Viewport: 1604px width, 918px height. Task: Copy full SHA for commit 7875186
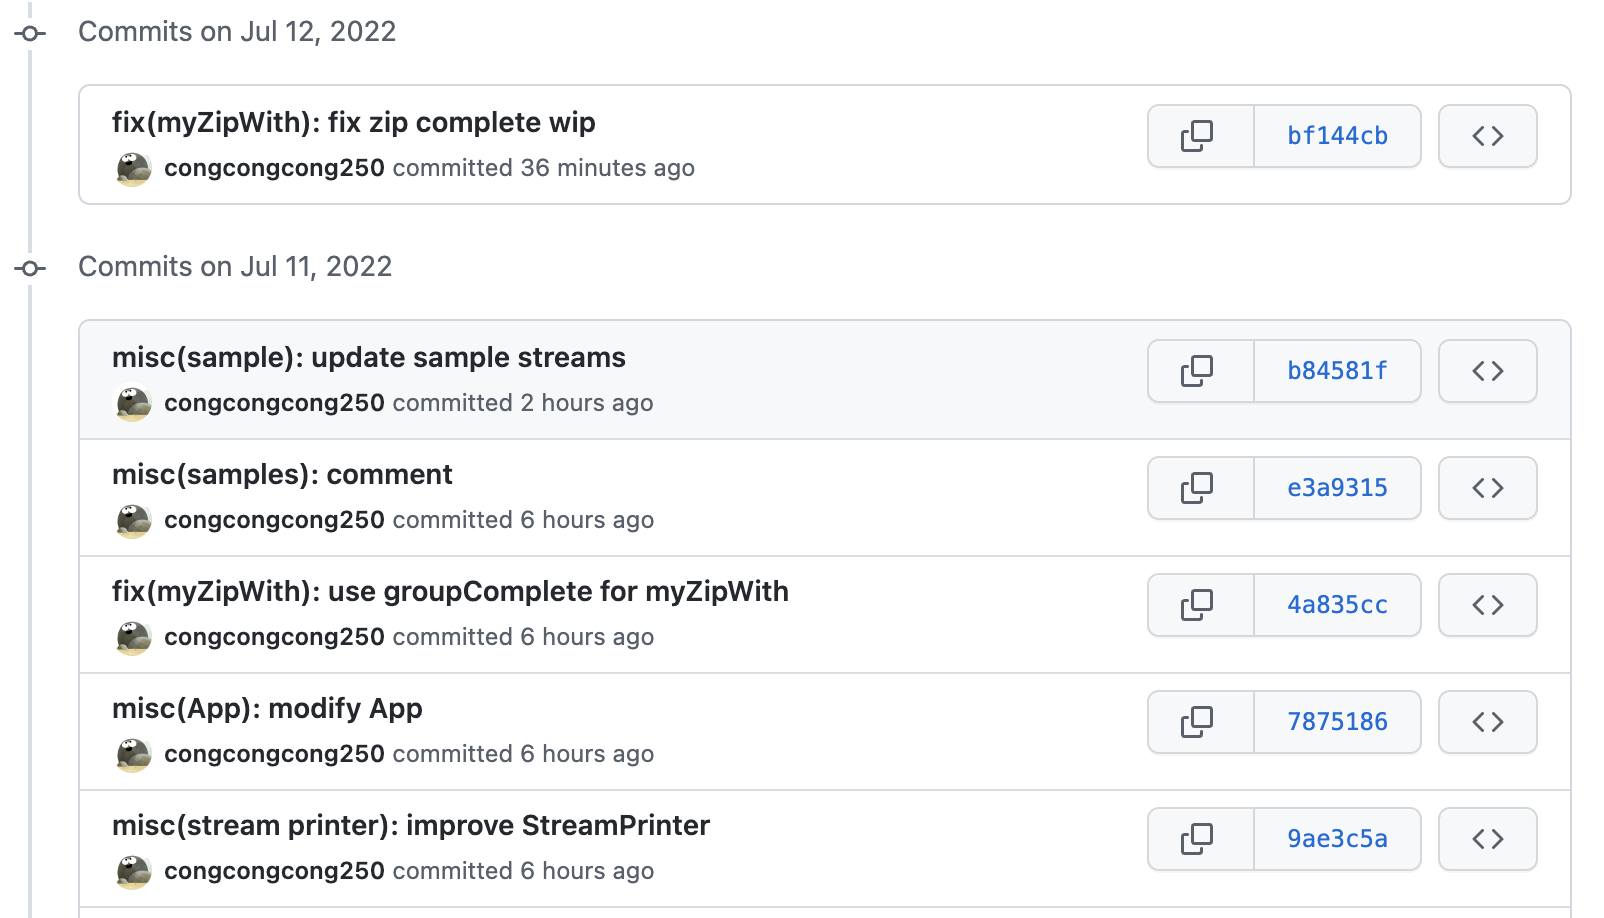pyautogui.click(x=1198, y=722)
